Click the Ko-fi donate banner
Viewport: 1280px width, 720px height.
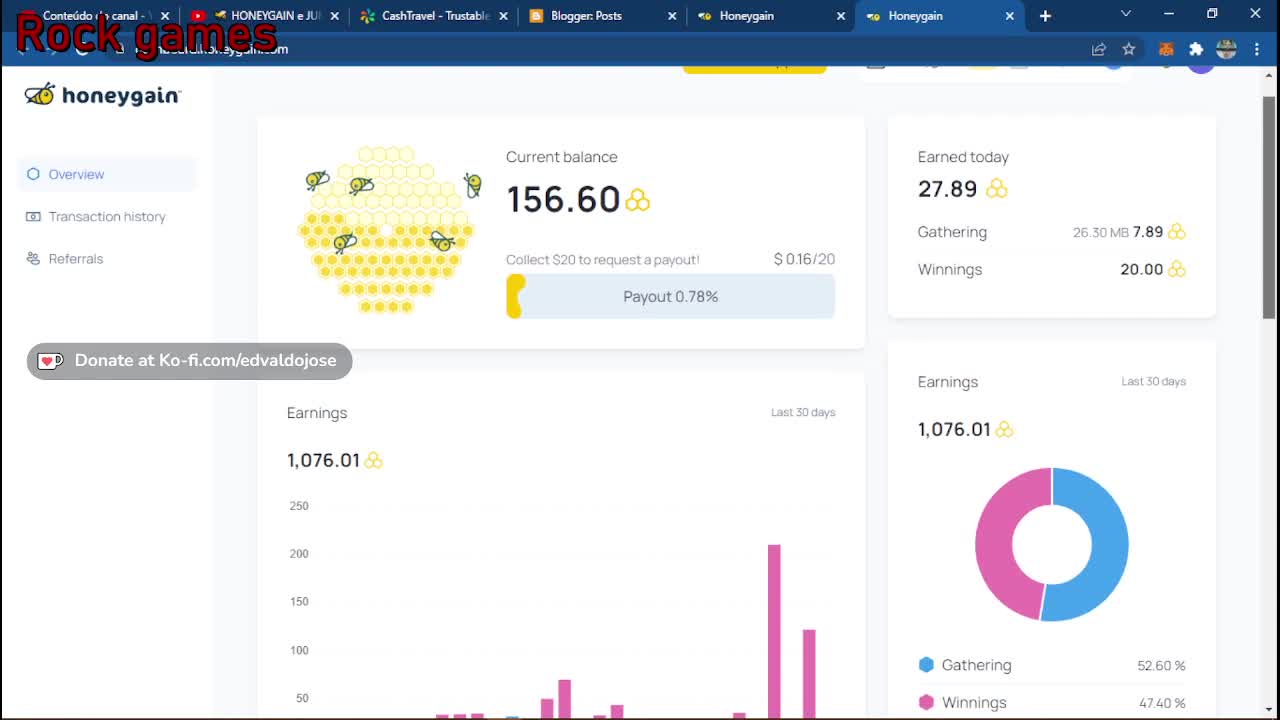pos(189,361)
